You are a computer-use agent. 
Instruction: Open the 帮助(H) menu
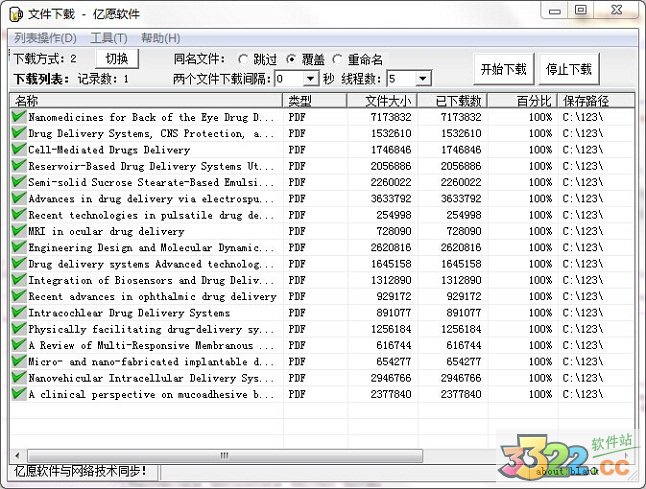161,38
